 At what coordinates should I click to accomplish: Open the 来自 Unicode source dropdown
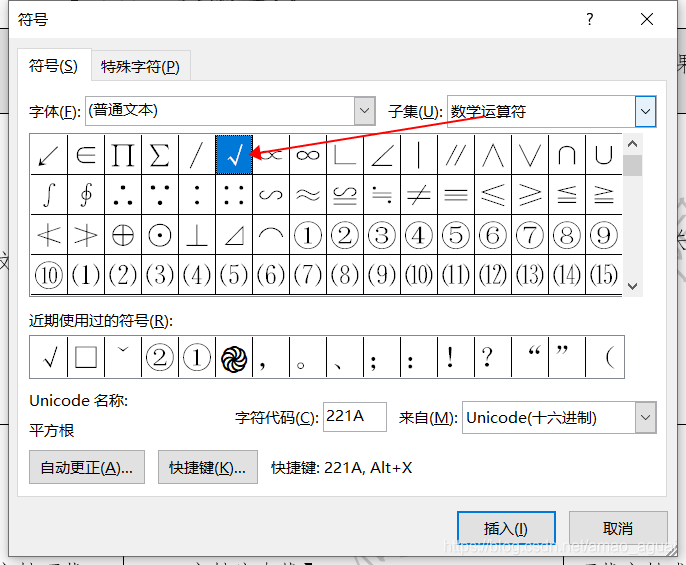(x=645, y=418)
